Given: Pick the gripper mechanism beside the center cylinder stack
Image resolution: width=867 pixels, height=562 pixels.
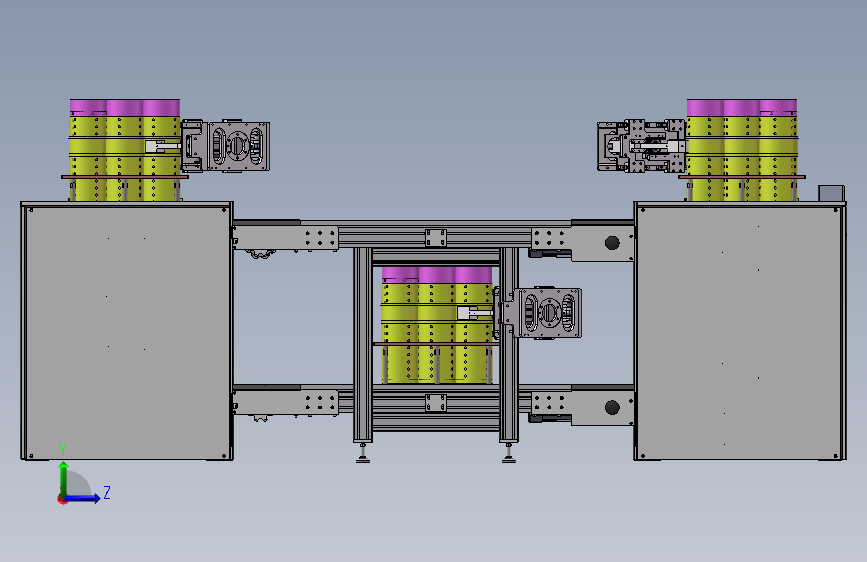Looking at the screenshot, I should (537, 313).
